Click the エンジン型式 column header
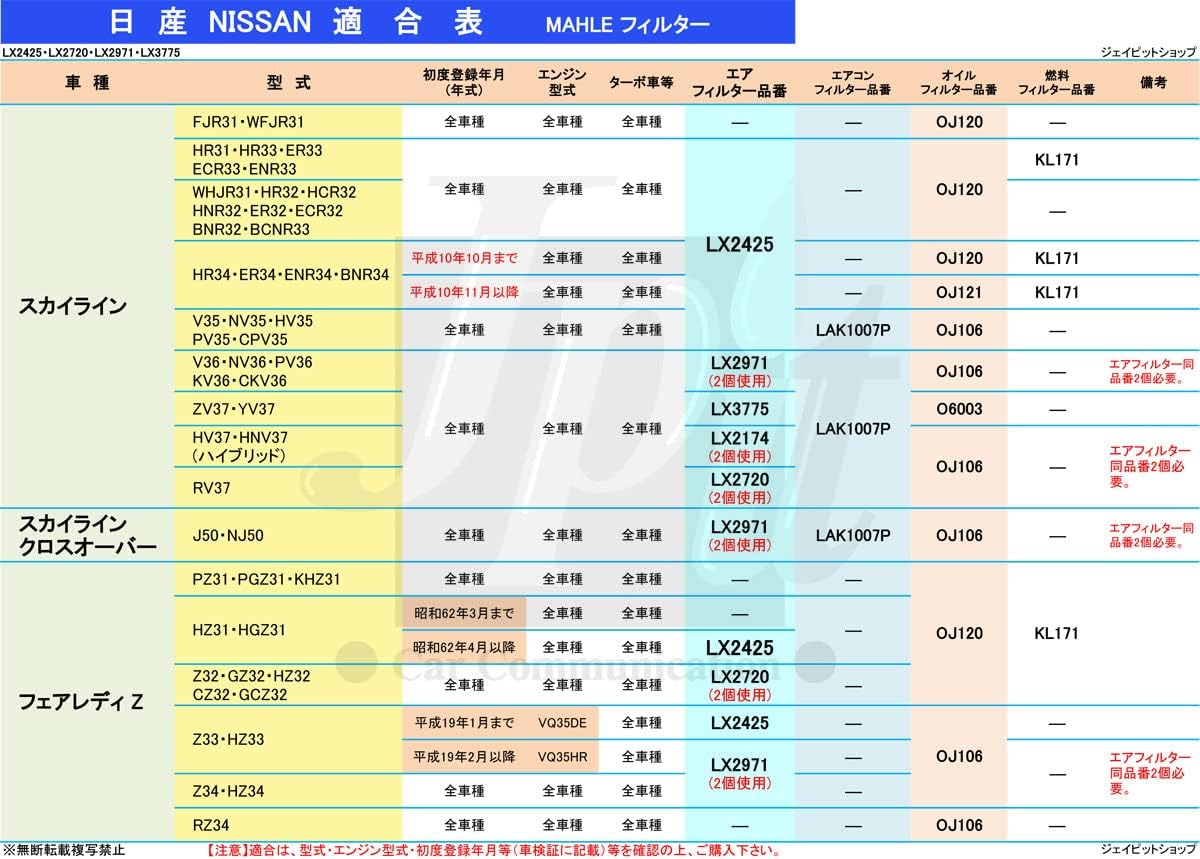 pos(562,83)
